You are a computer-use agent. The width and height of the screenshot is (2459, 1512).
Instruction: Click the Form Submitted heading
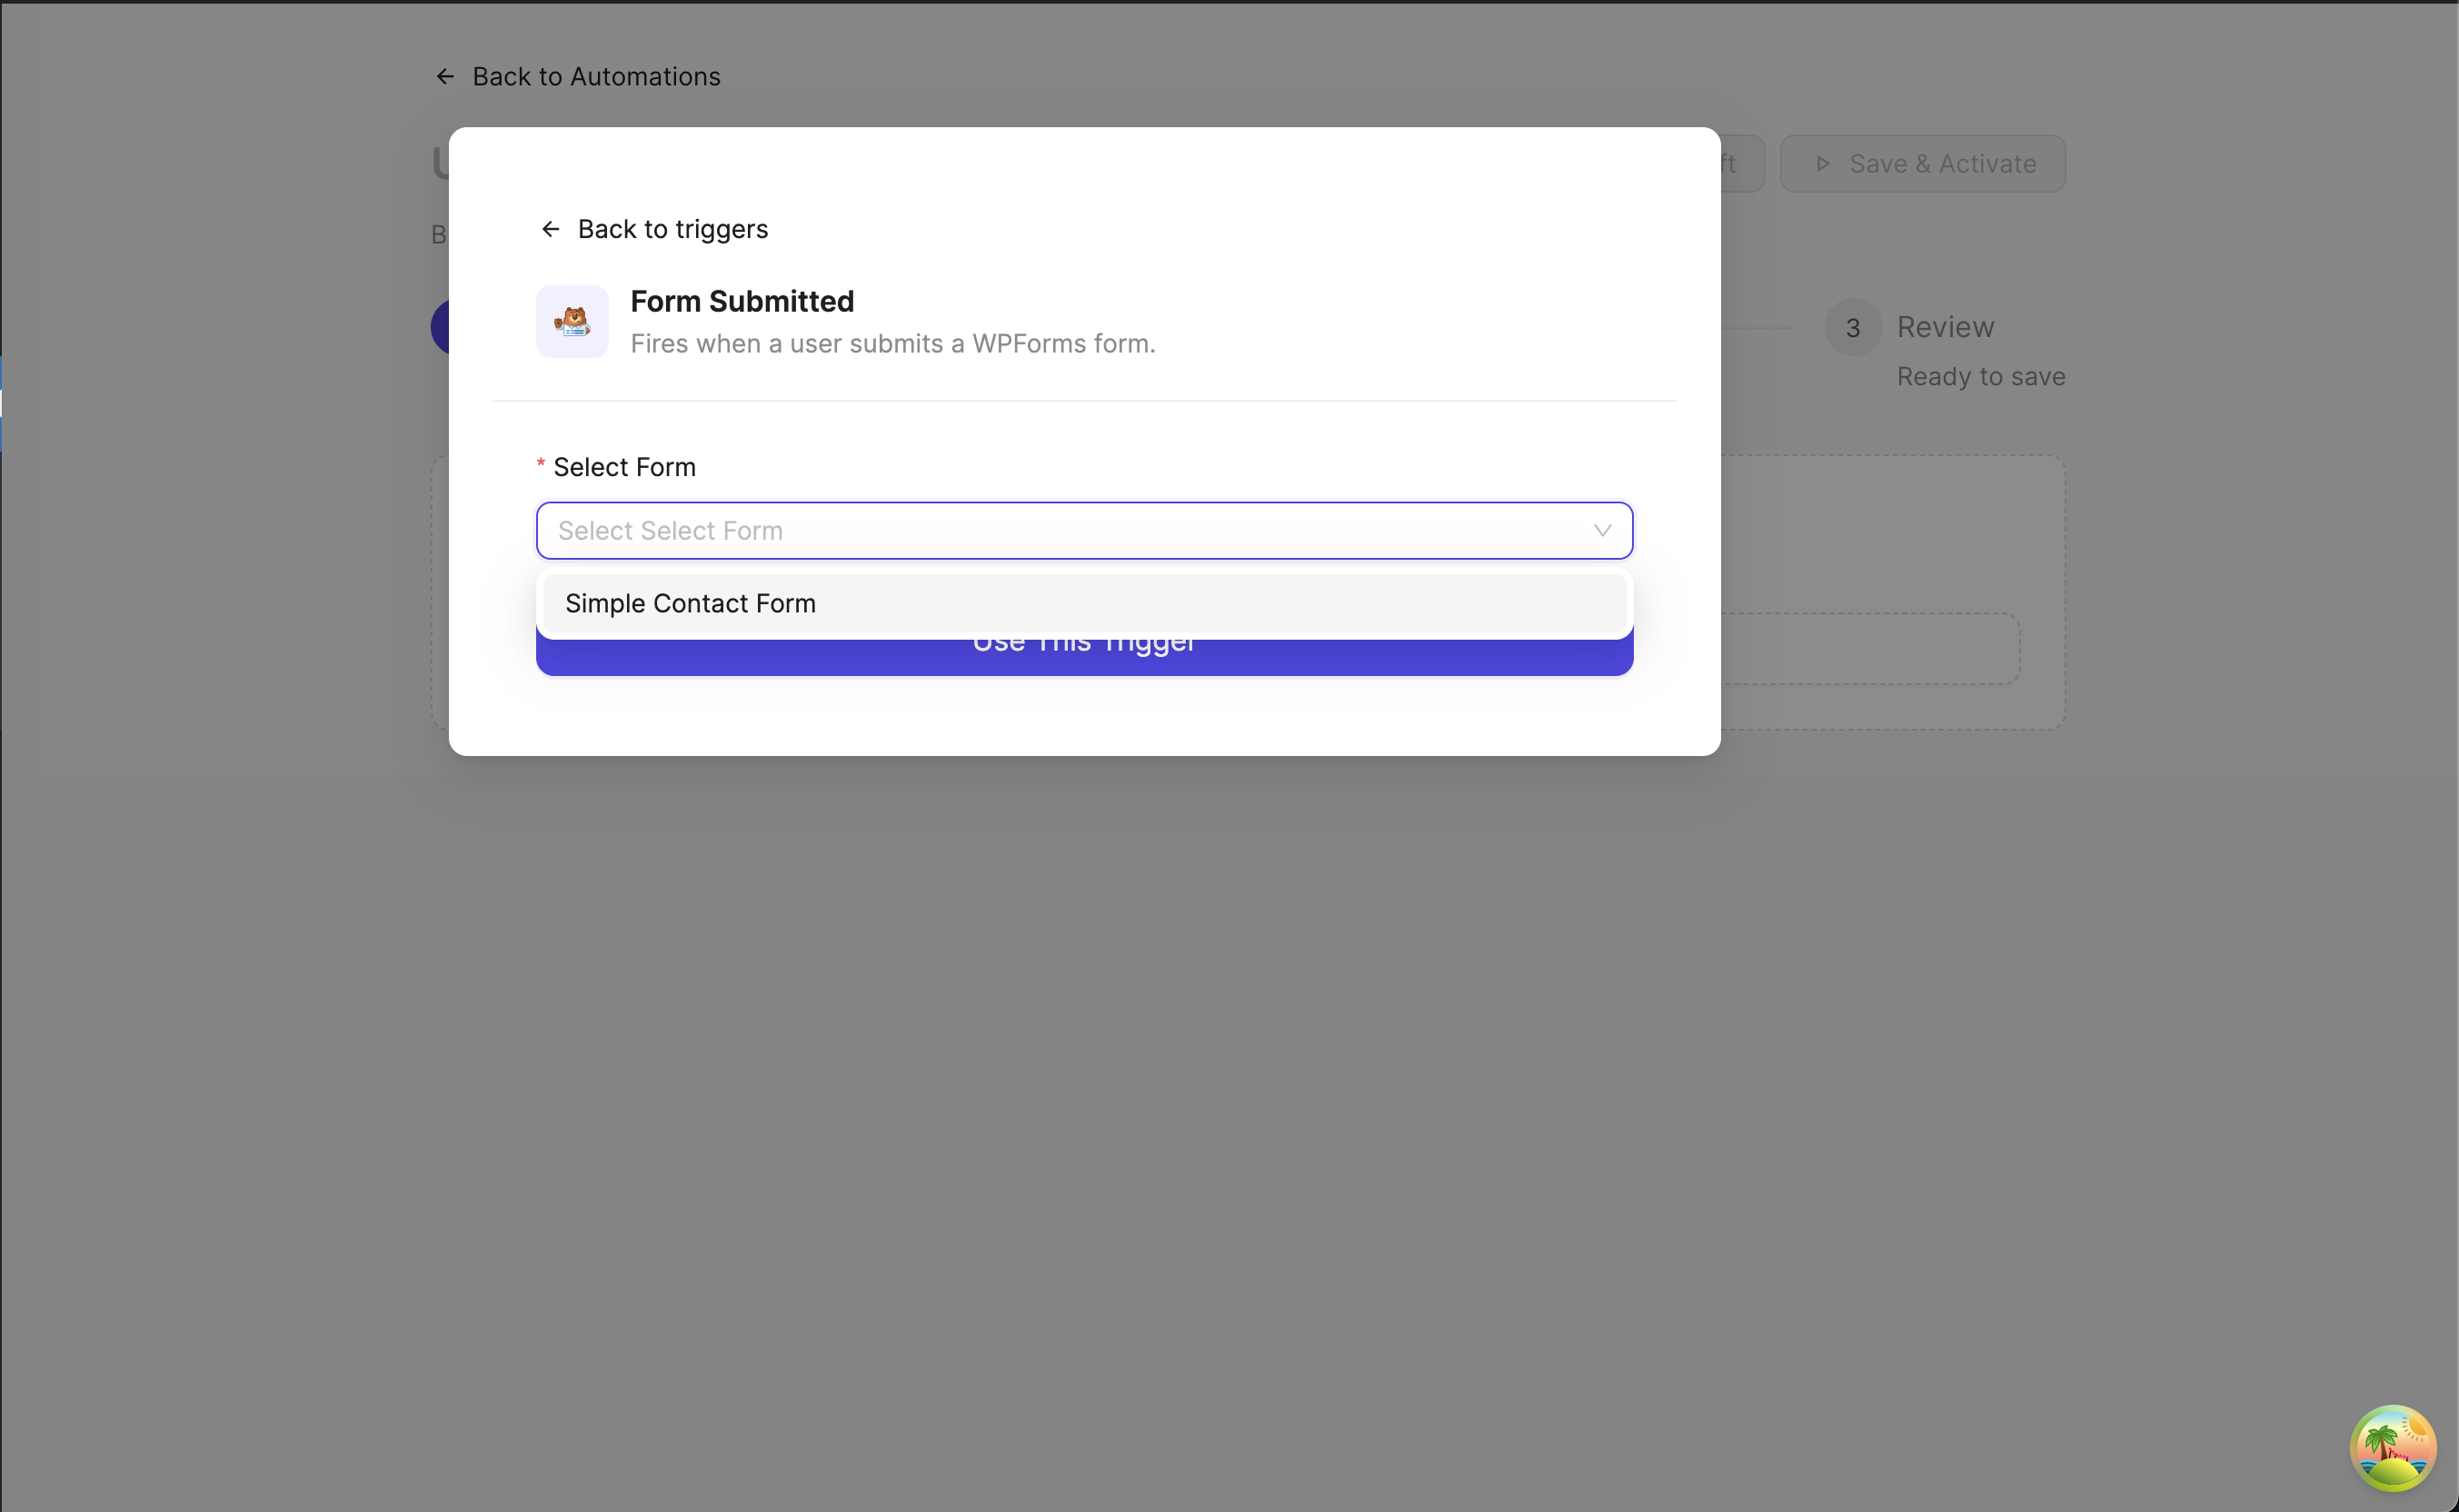pyautogui.click(x=742, y=301)
